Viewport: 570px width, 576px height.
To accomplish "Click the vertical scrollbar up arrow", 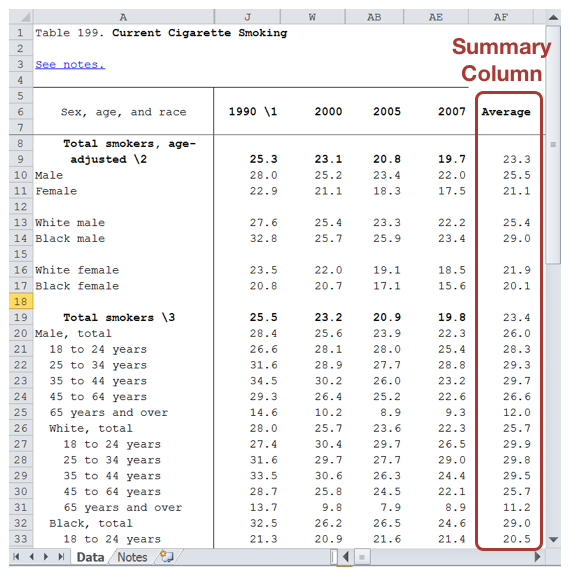I will tap(553, 17).
